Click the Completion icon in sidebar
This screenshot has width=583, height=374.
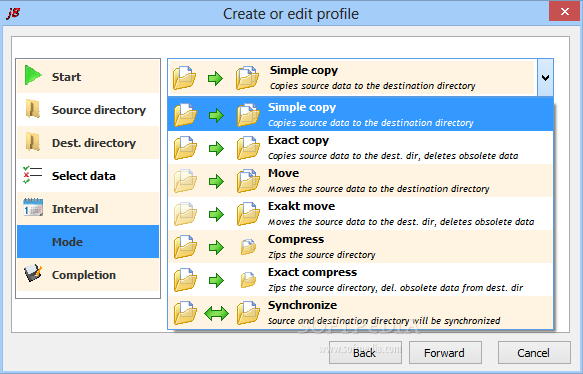pos(33,274)
